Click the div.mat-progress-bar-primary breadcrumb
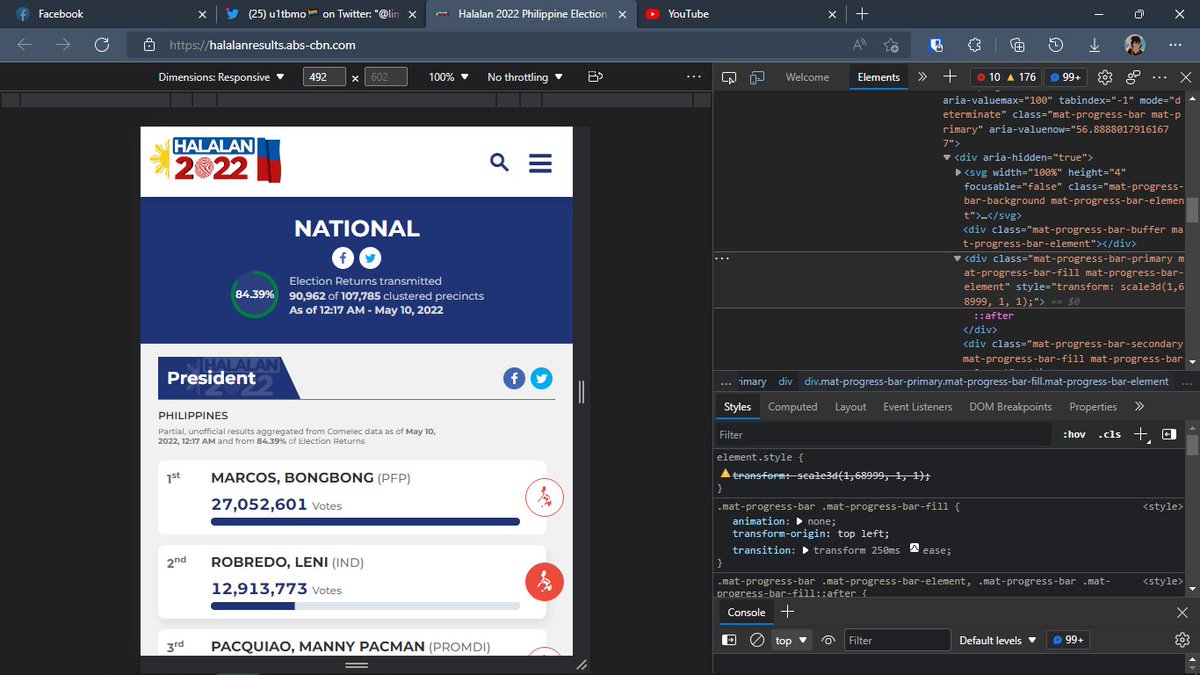 pyautogui.click(x=986, y=381)
